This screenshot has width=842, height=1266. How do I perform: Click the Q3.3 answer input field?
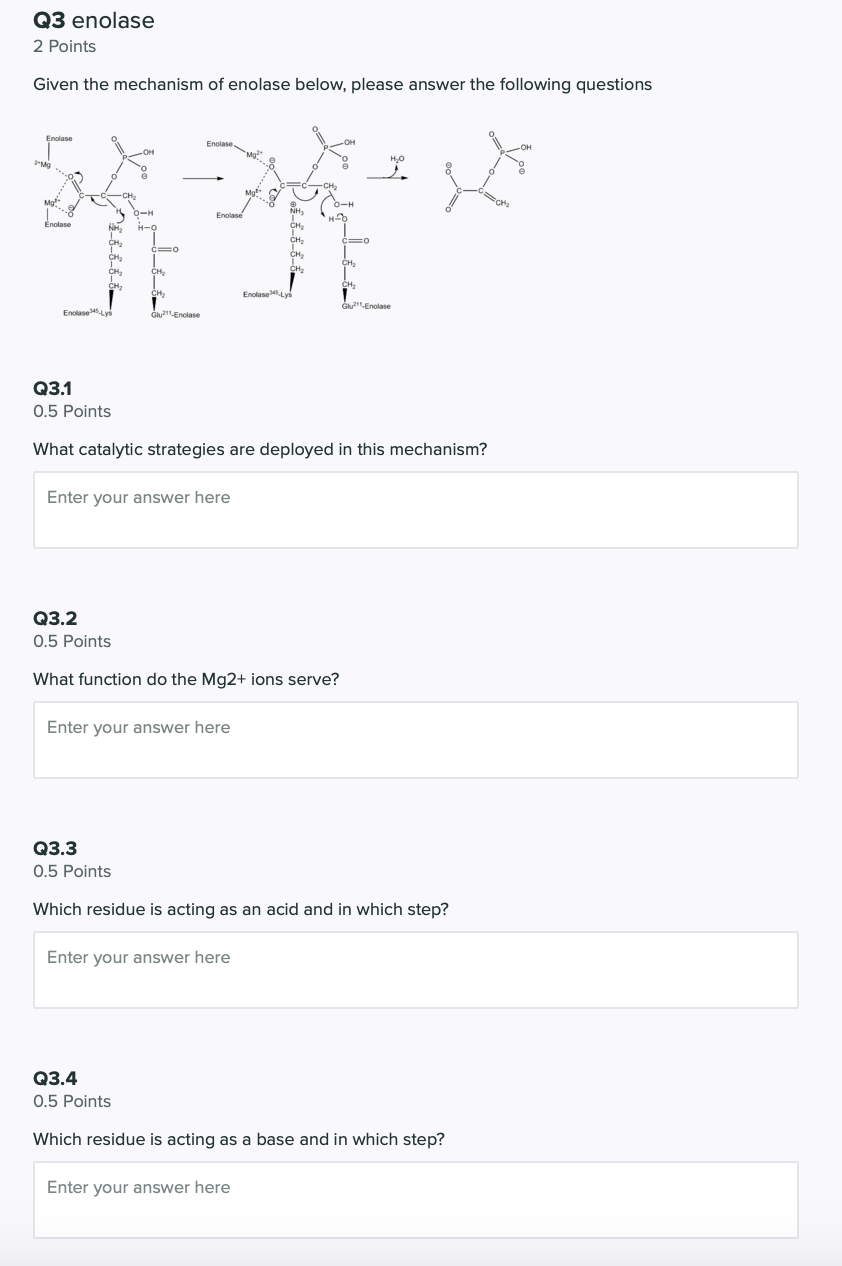416,968
